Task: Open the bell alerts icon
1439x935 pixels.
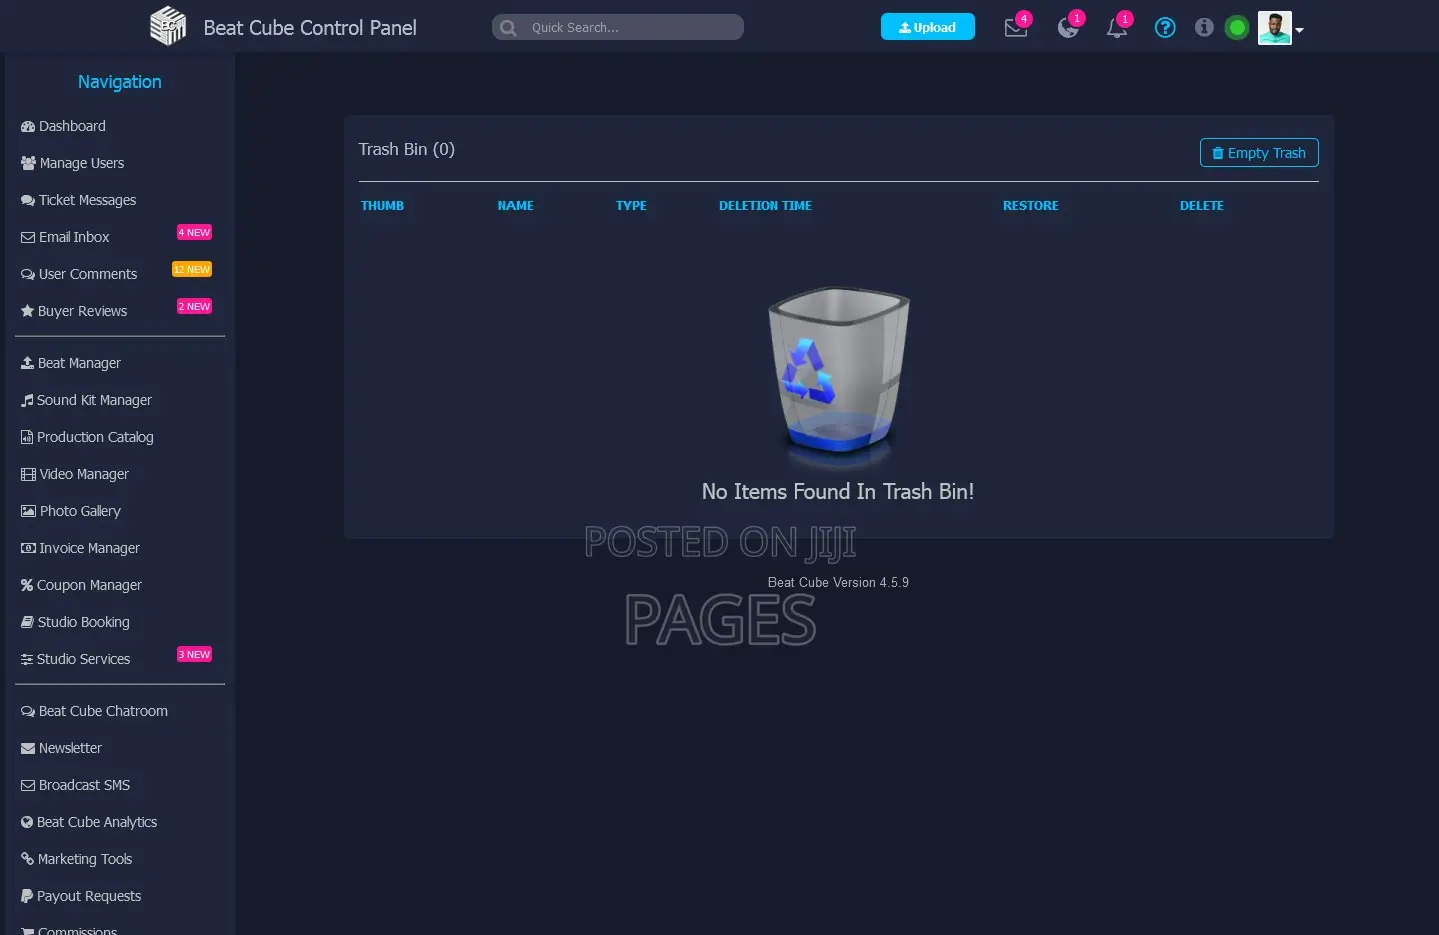Action: (1117, 28)
